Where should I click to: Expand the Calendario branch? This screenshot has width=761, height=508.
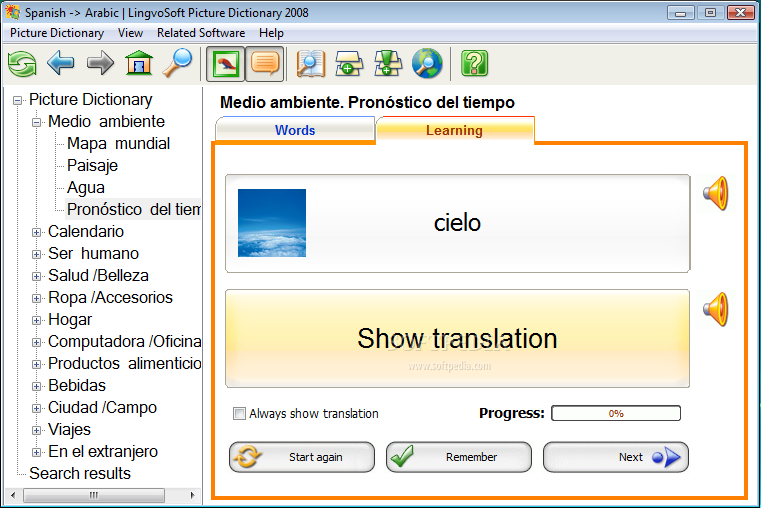(x=36, y=232)
